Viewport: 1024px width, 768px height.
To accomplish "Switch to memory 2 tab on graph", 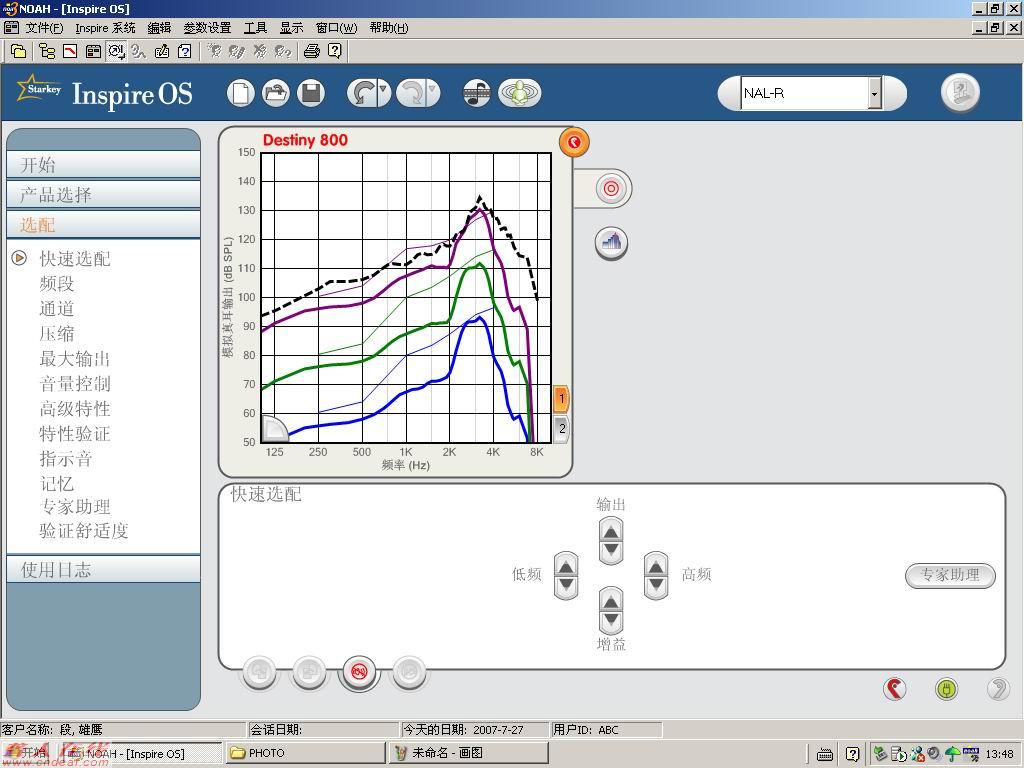I will click(561, 429).
